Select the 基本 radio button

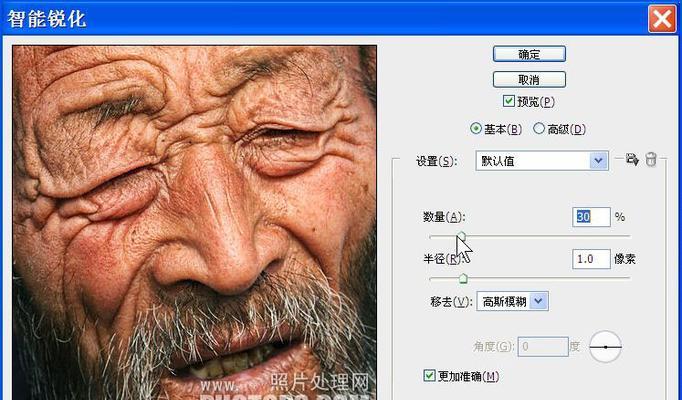475,129
